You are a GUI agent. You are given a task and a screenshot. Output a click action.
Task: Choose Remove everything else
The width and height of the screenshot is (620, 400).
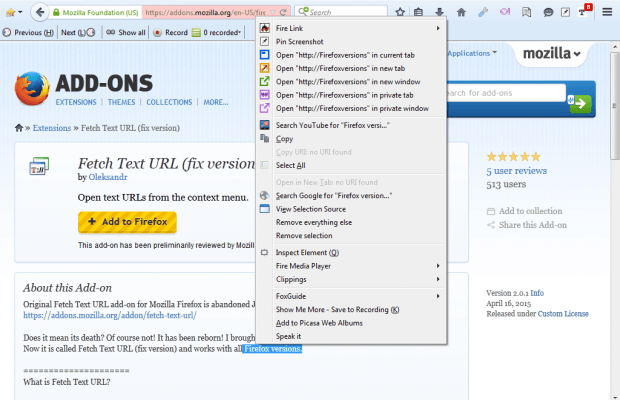352,222
